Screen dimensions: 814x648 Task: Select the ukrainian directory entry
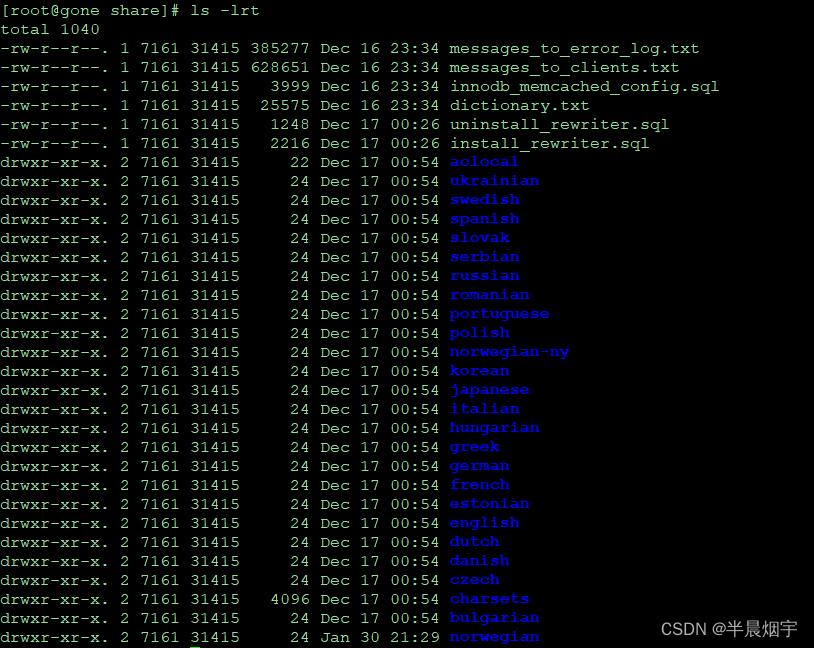[x=495, y=181]
